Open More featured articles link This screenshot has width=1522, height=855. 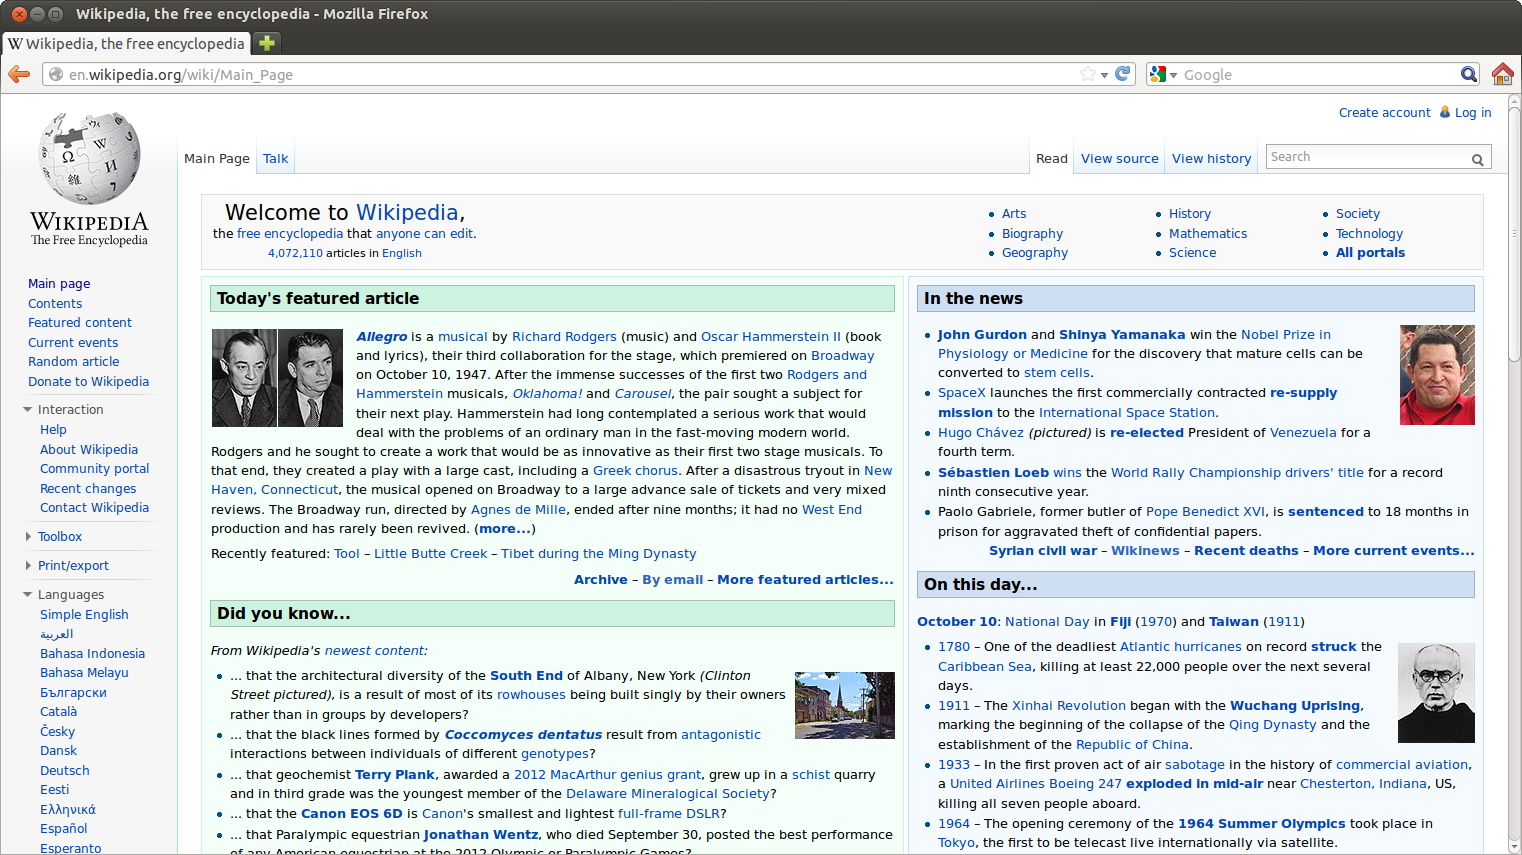pyautogui.click(x=805, y=580)
